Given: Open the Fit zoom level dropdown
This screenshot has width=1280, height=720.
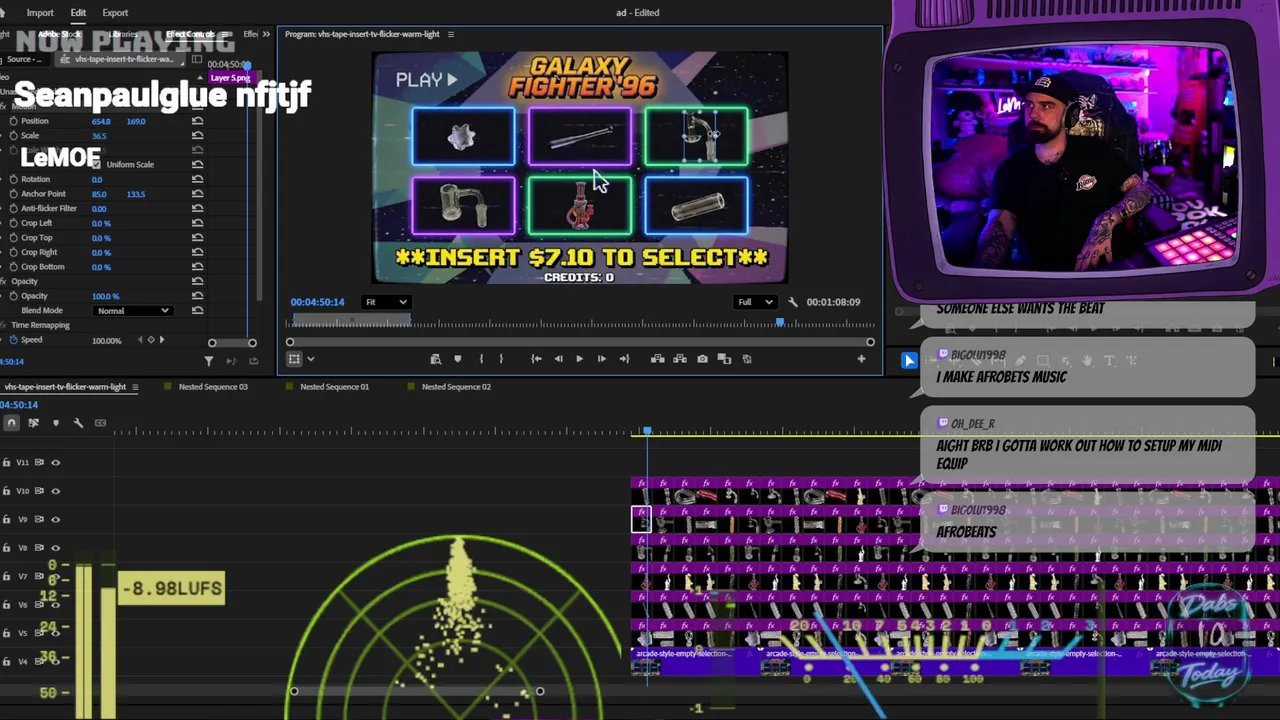Looking at the screenshot, I should point(386,302).
